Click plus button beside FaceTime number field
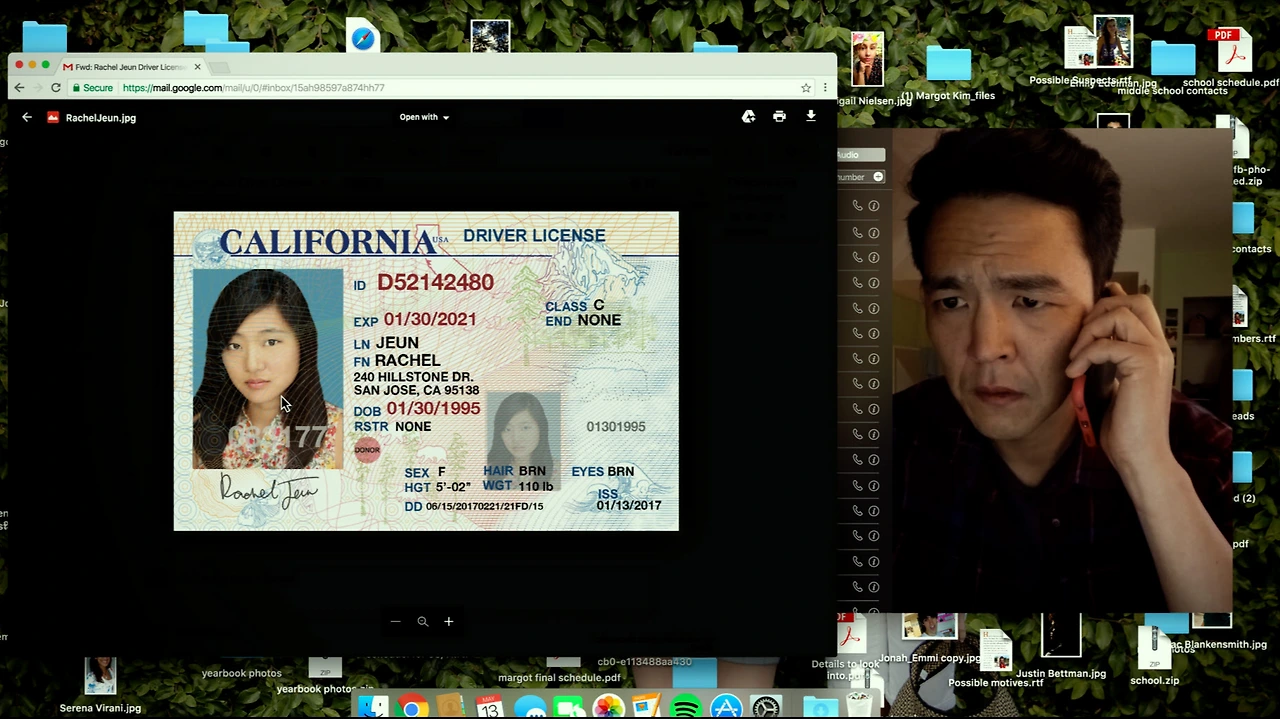1280x719 pixels. pyautogui.click(x=878, y=177)
